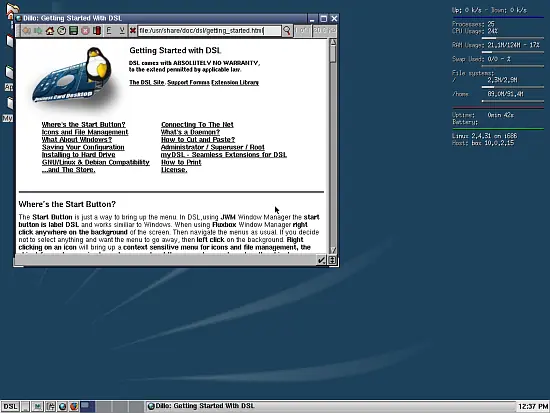550x413 pixels.
Task: Click the vertical scrollbar down arrow
Action: [333, 250]
